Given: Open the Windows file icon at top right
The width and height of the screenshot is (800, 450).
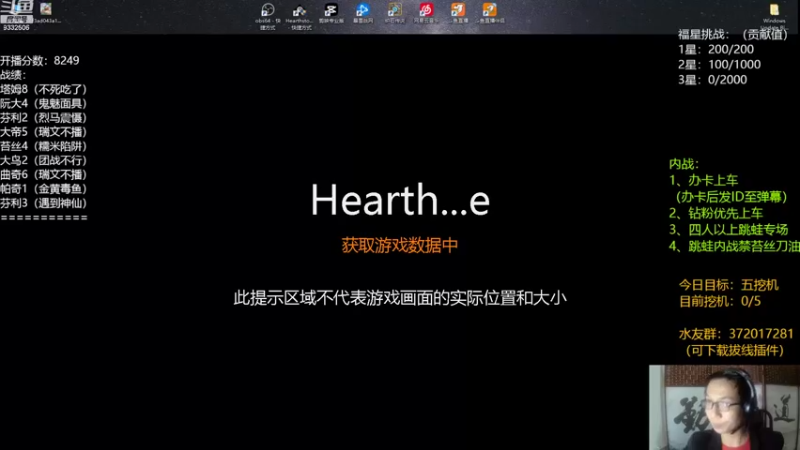Looking at the screenshot, I should tap(774, 15).
